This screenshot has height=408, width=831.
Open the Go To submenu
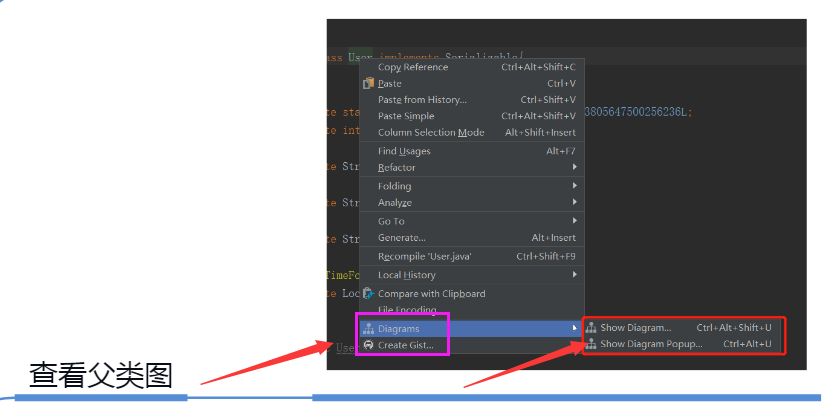(x=472, y=221)
